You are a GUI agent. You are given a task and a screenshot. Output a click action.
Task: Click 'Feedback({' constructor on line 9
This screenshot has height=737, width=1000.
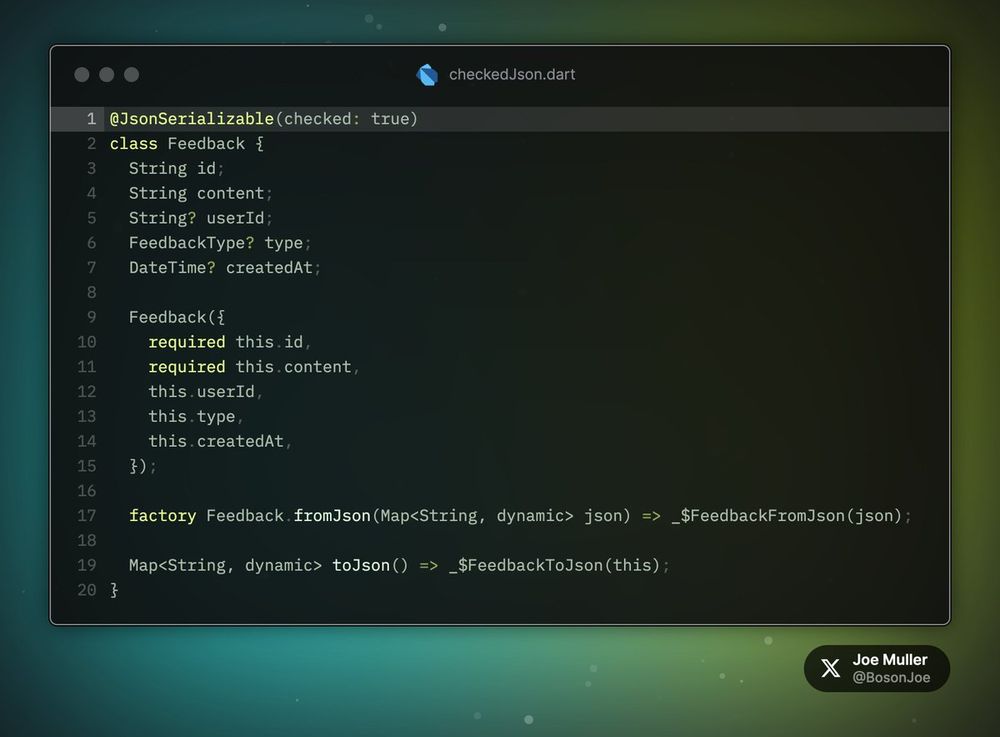click(x=177, y=317)
